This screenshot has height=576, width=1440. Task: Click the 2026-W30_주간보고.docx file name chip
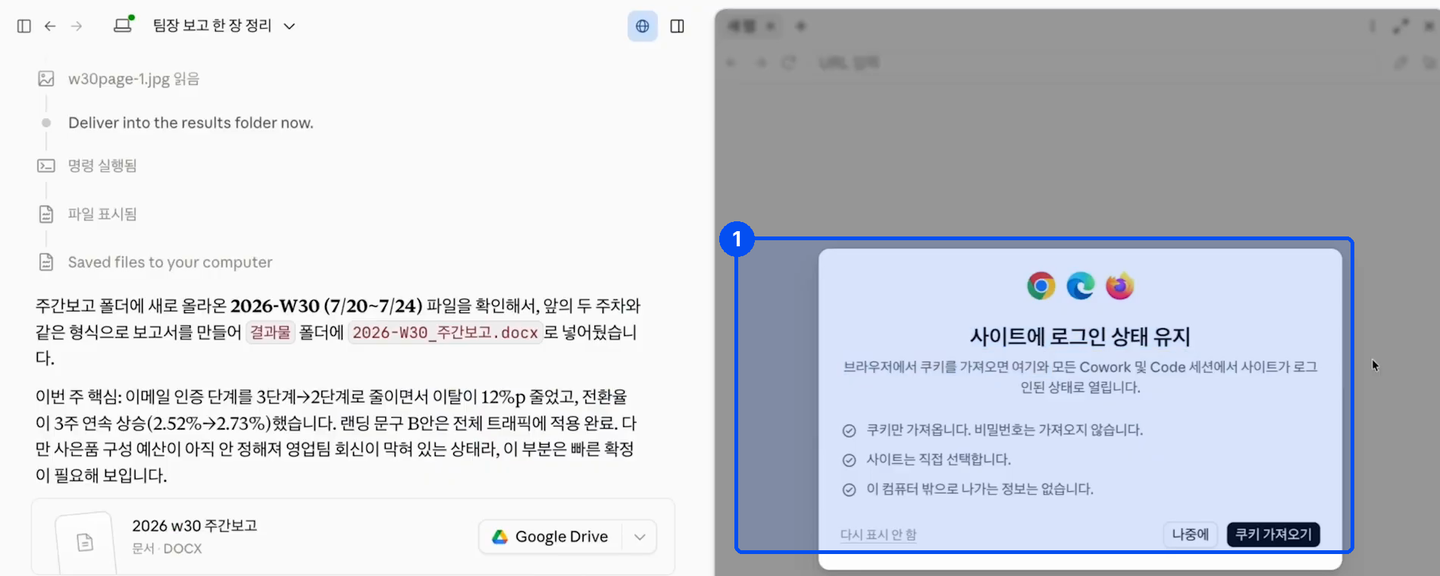pyautogui.click(x=445, y=333)
